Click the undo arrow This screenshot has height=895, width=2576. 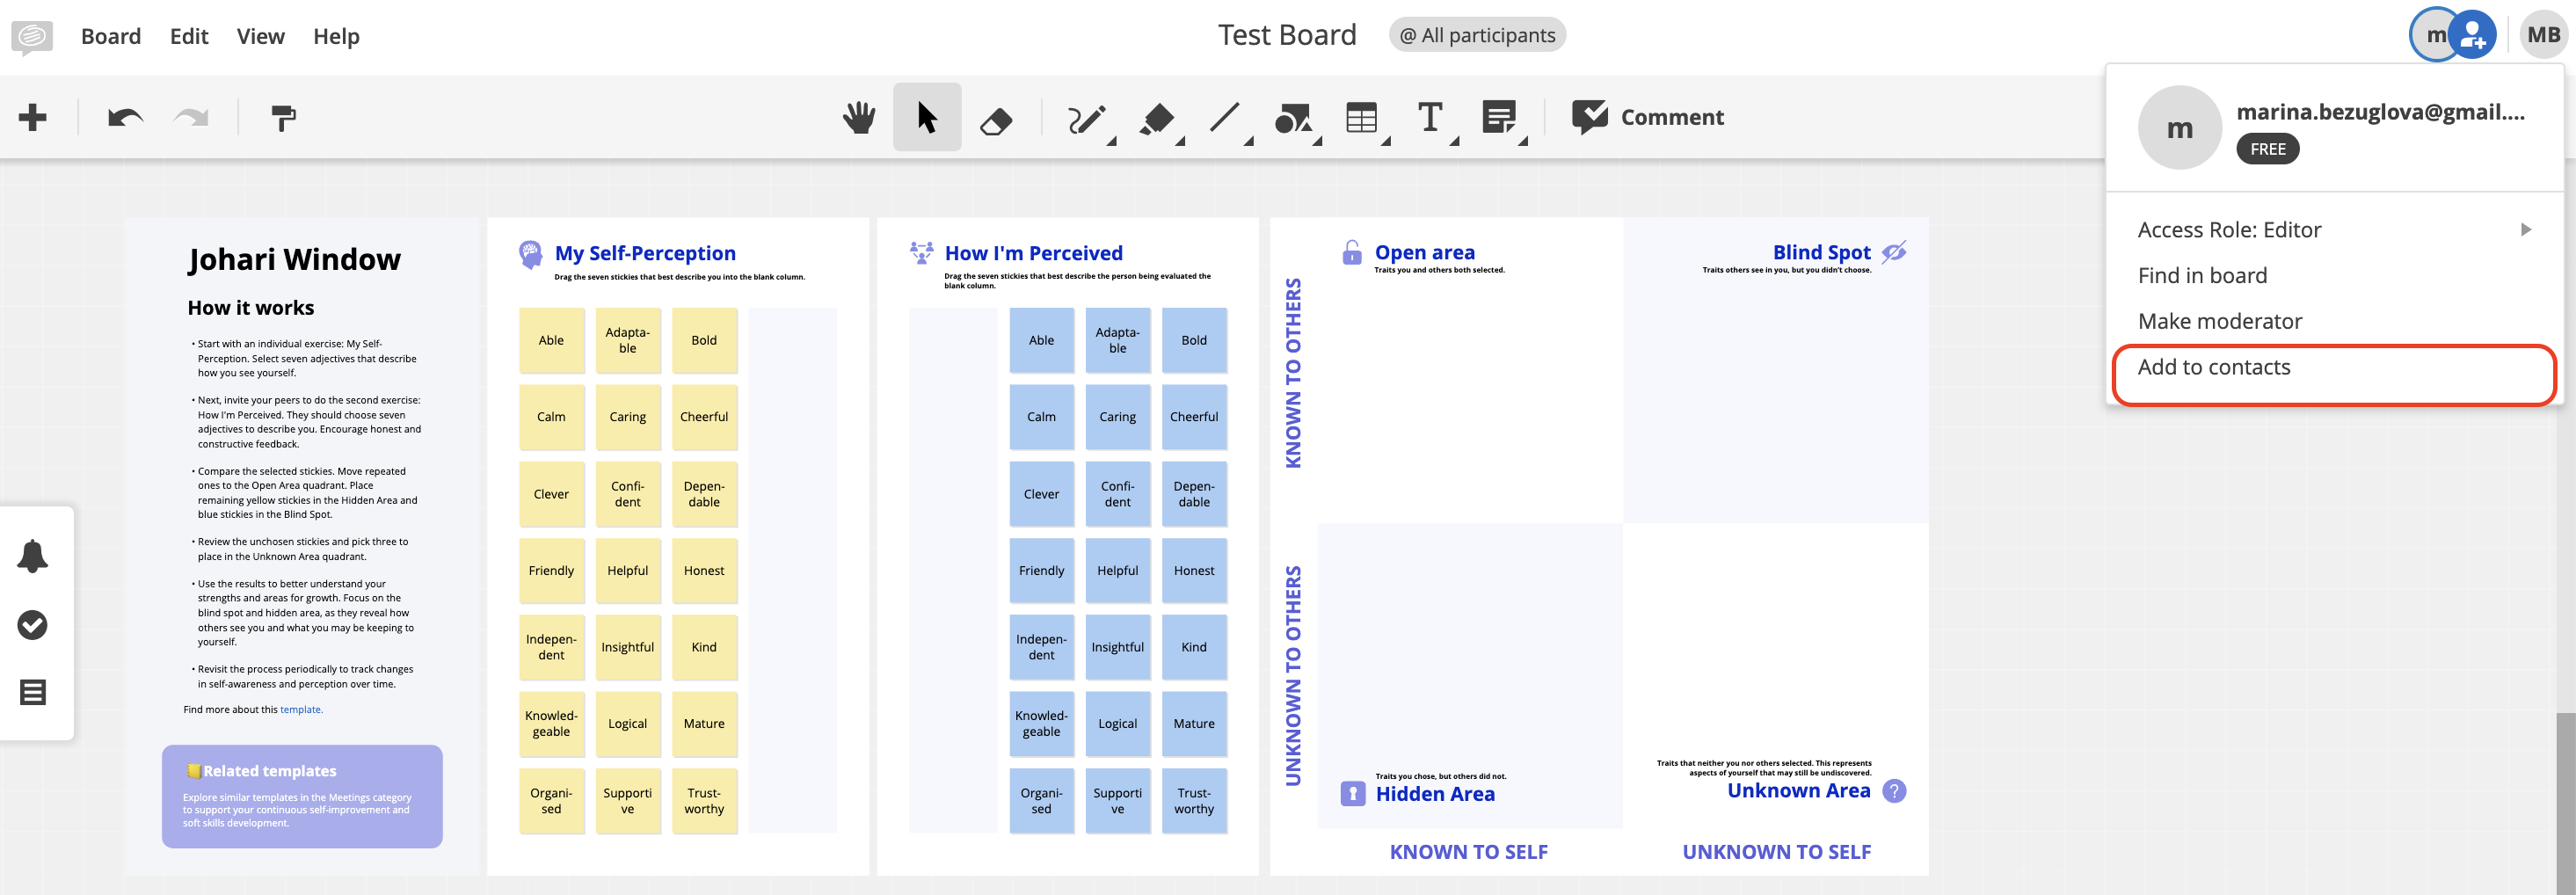coord(125,118)
